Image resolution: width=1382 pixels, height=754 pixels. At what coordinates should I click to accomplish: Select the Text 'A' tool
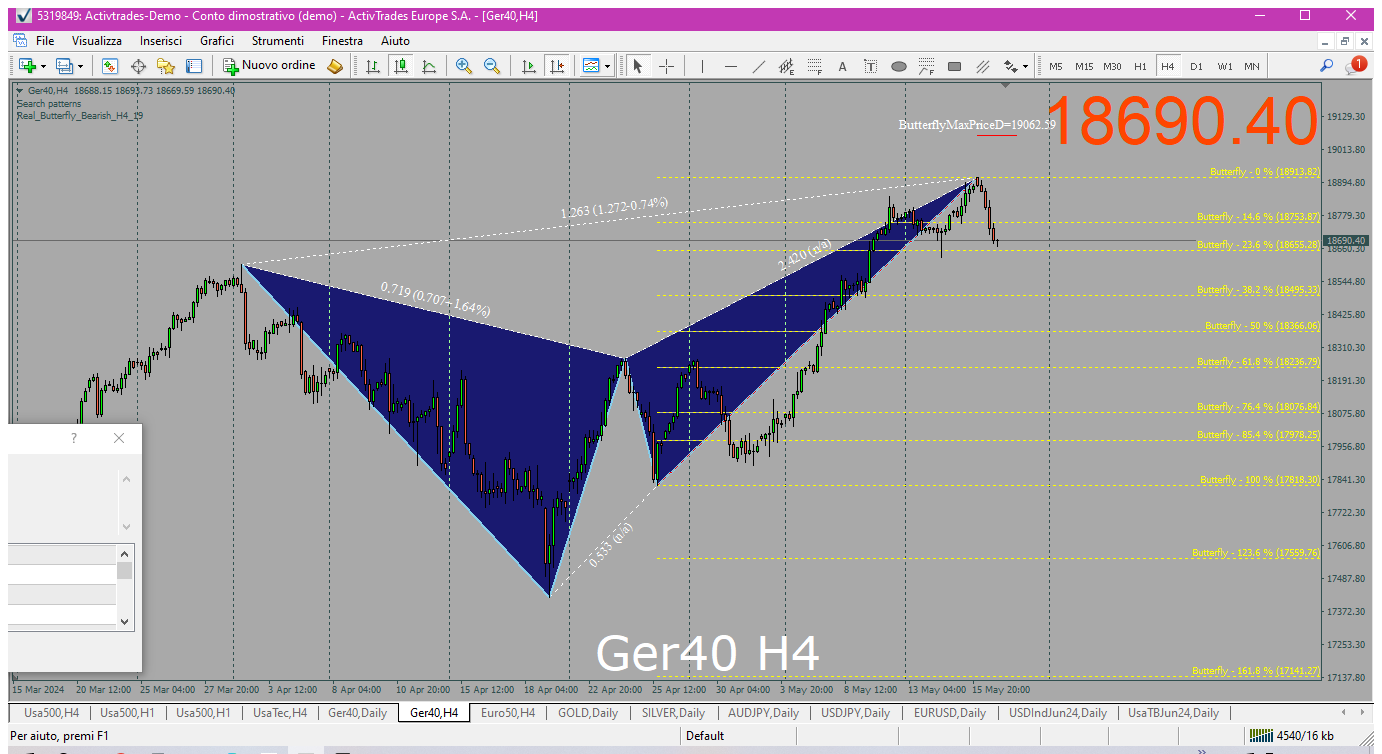point(842,66)
